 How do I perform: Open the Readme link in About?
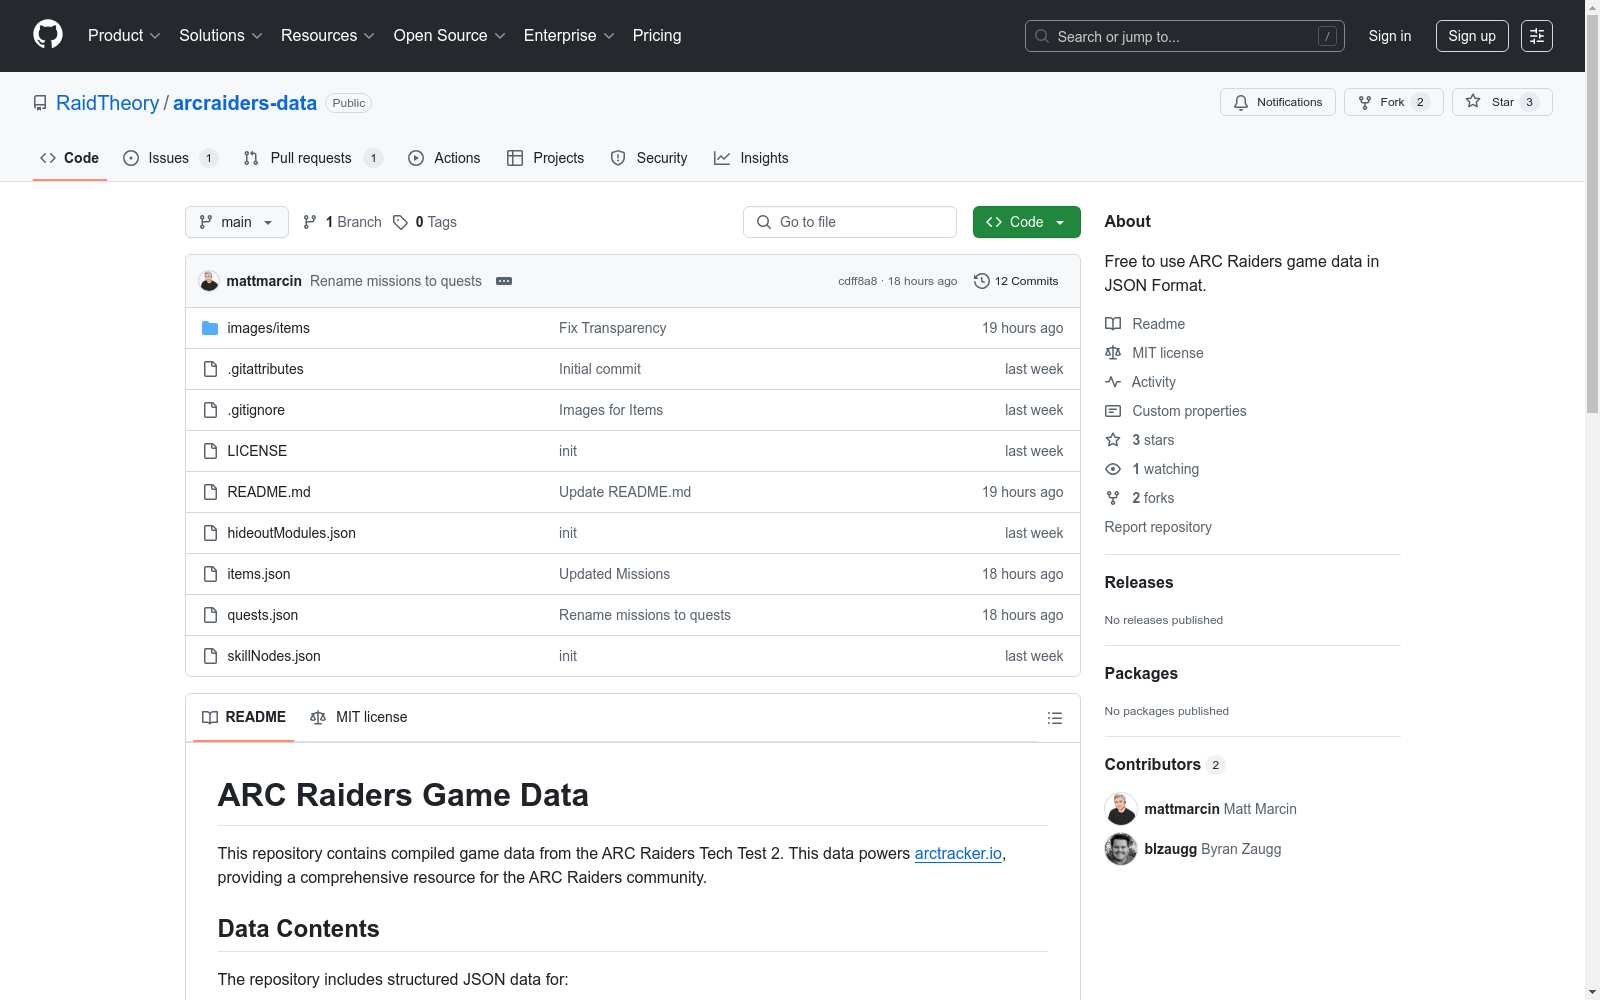(x=1158, y=324)
